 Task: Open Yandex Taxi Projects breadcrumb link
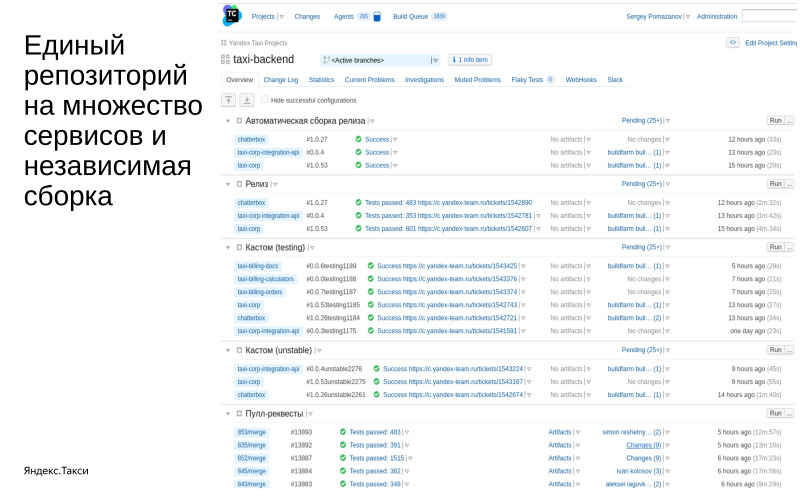[258, 43]
